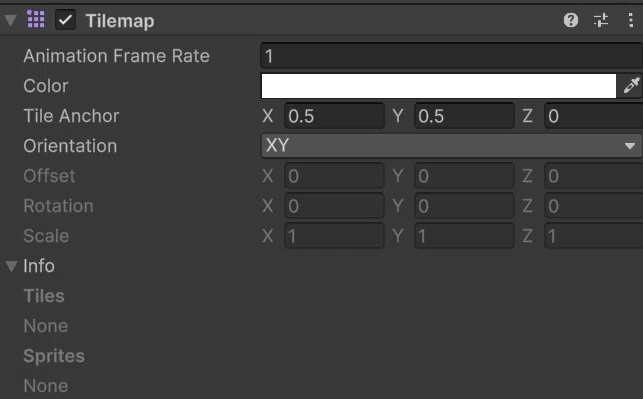This screenshot has height=399, width=643.
Task: Open the Tilemap component help reference
Action: (x=570, y=20)
